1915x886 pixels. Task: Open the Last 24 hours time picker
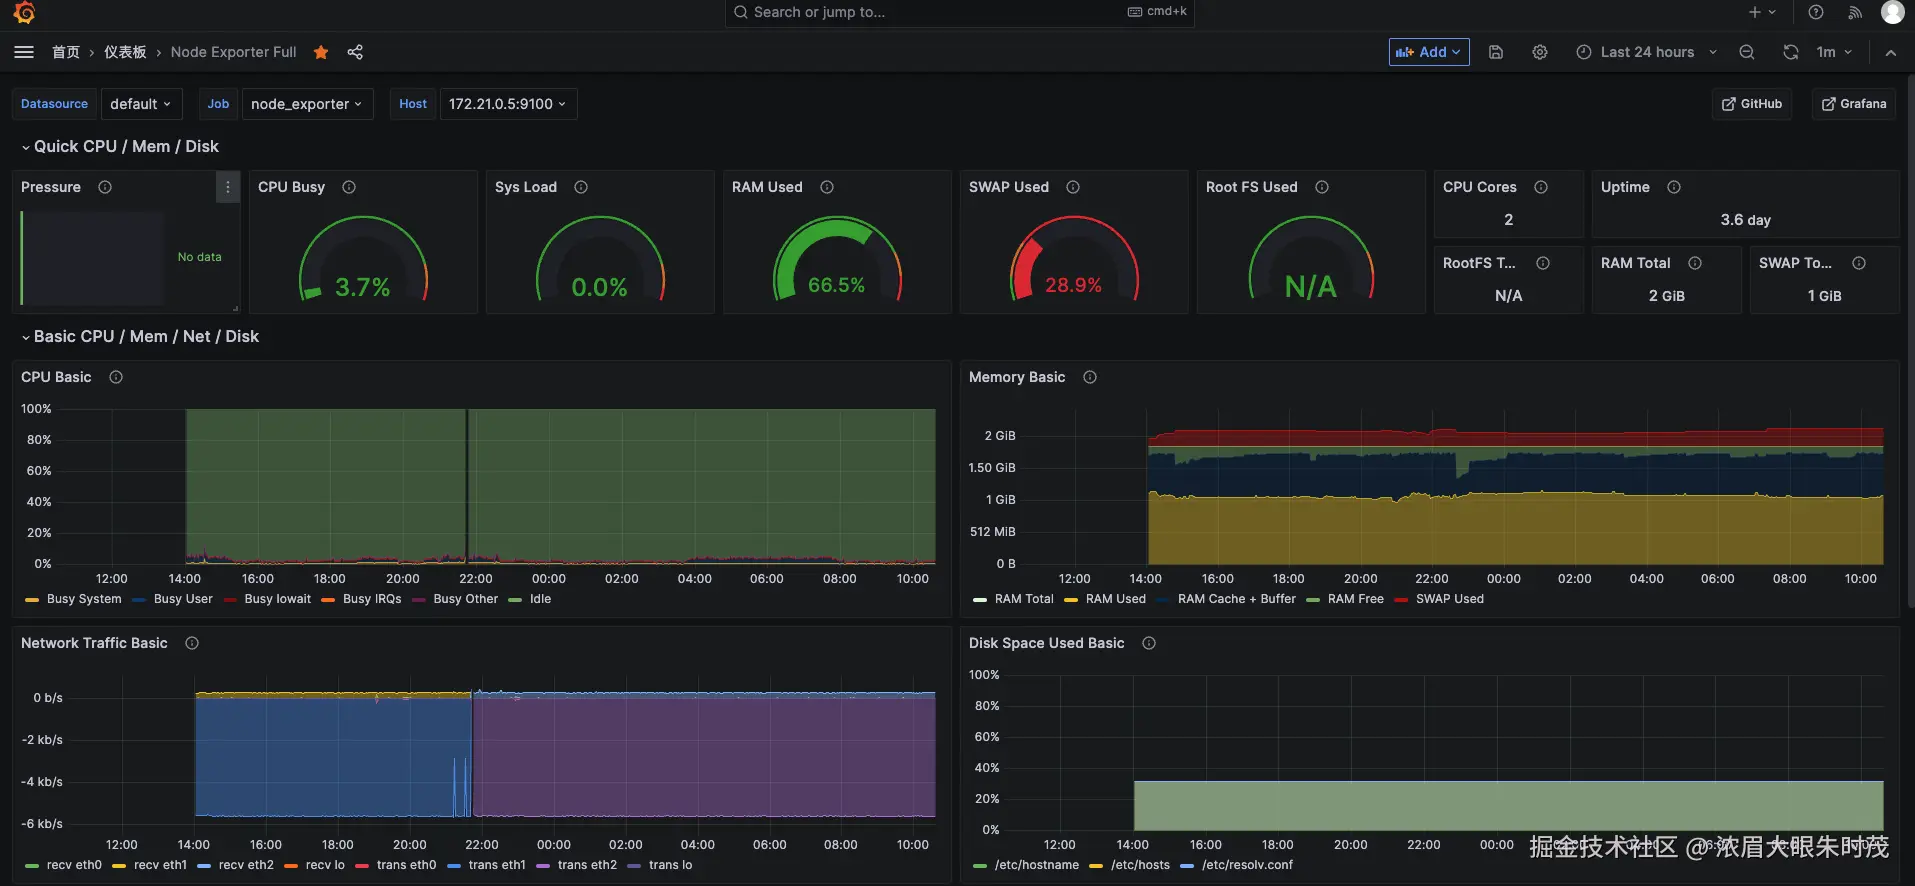click(1646, 52)
